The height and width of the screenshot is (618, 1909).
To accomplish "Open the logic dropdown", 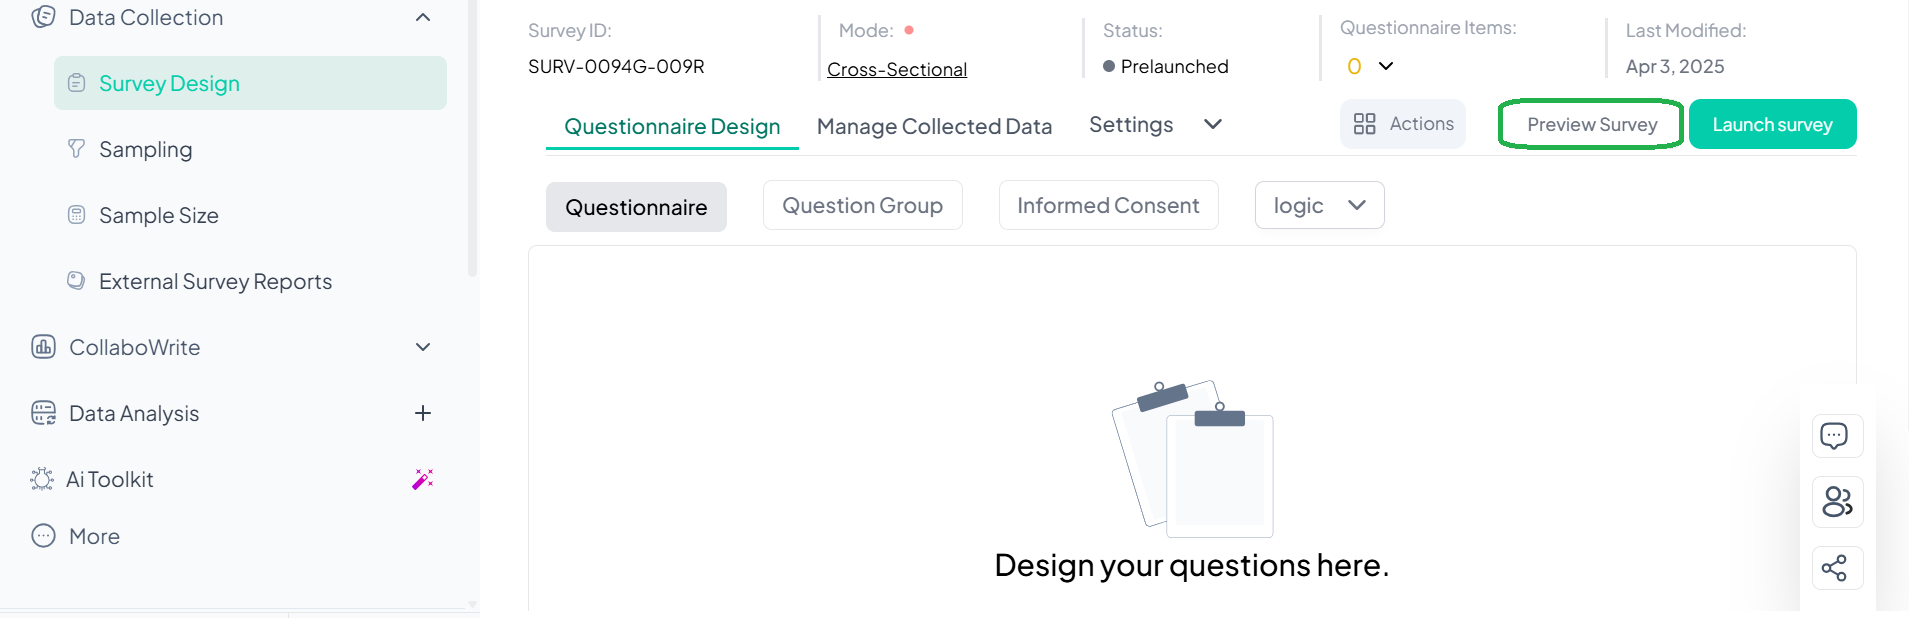I will tap(1319, 206).
